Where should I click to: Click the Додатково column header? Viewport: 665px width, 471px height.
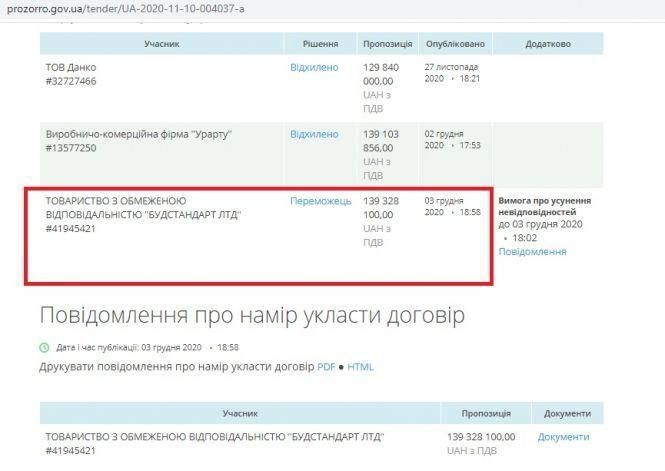(548, 44)
